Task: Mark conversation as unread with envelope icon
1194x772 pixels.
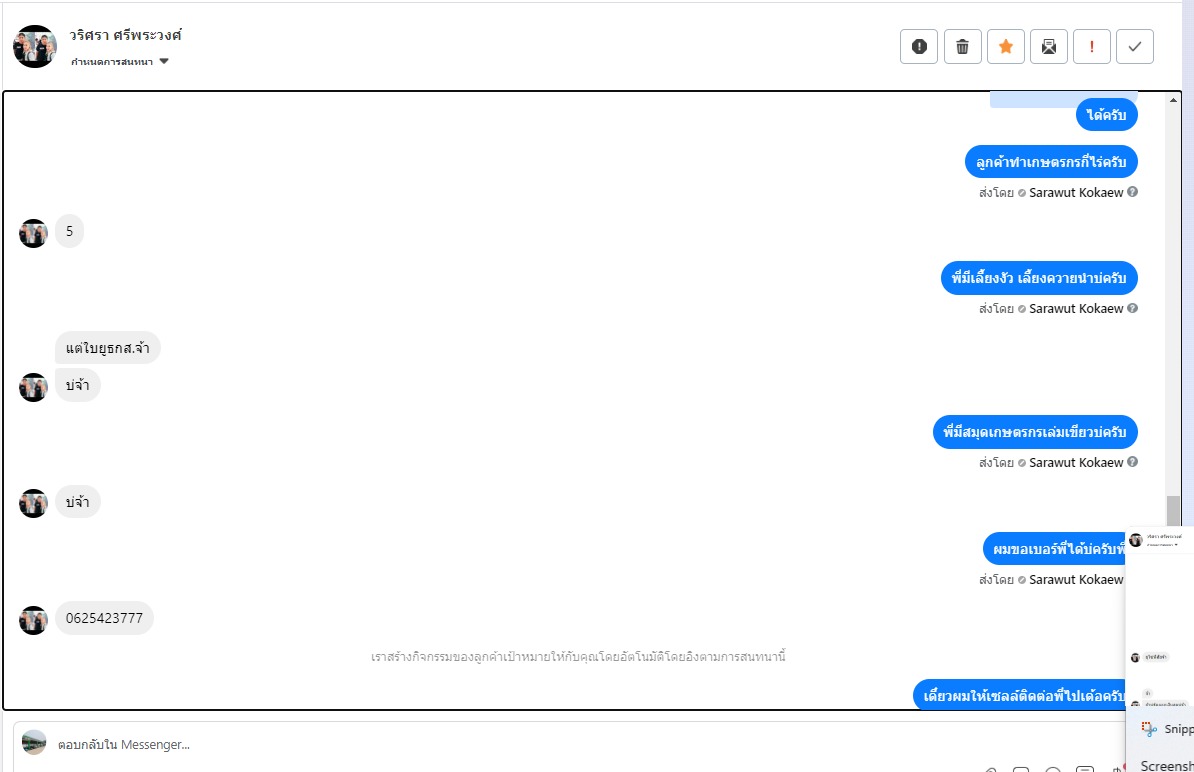Action: 1049,46
